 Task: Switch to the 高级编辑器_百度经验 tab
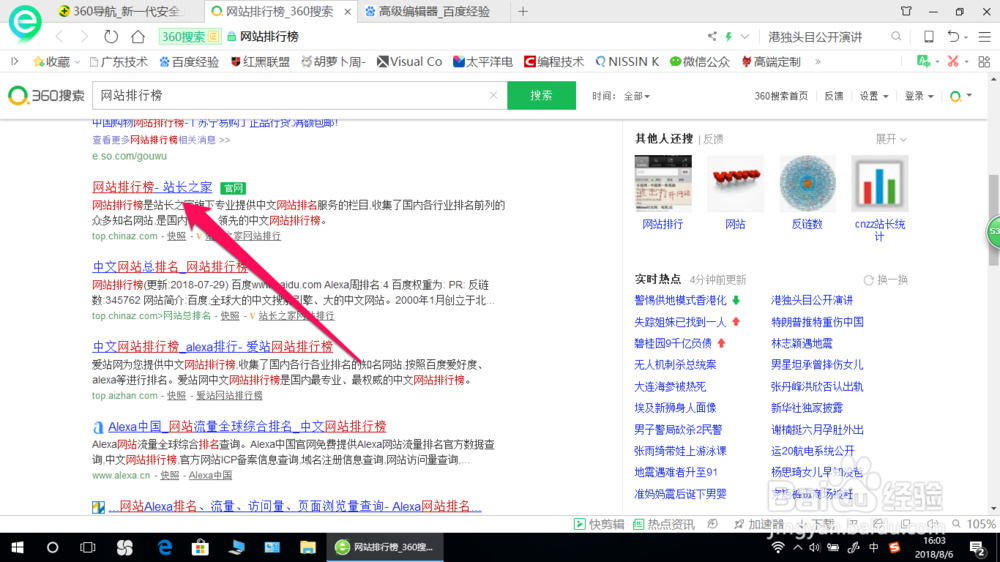pyautogui.click(x=427, y=11)
